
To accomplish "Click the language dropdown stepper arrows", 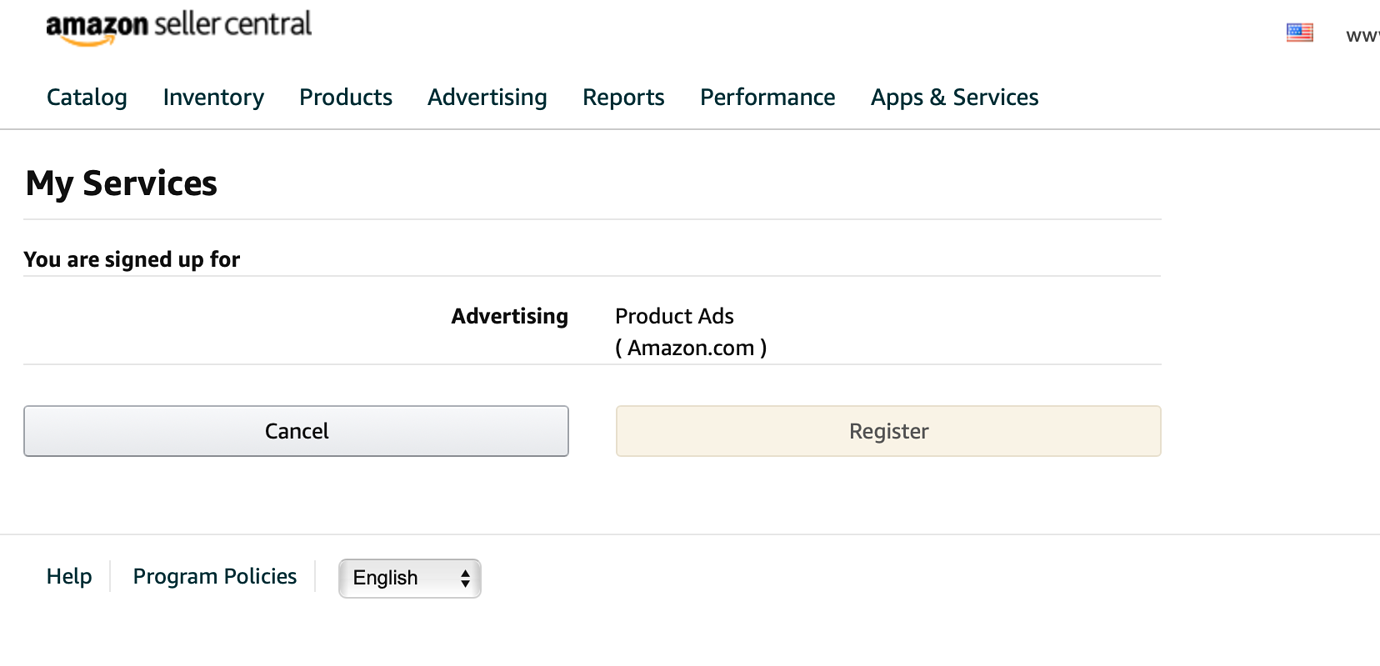I will click(464, 578).
